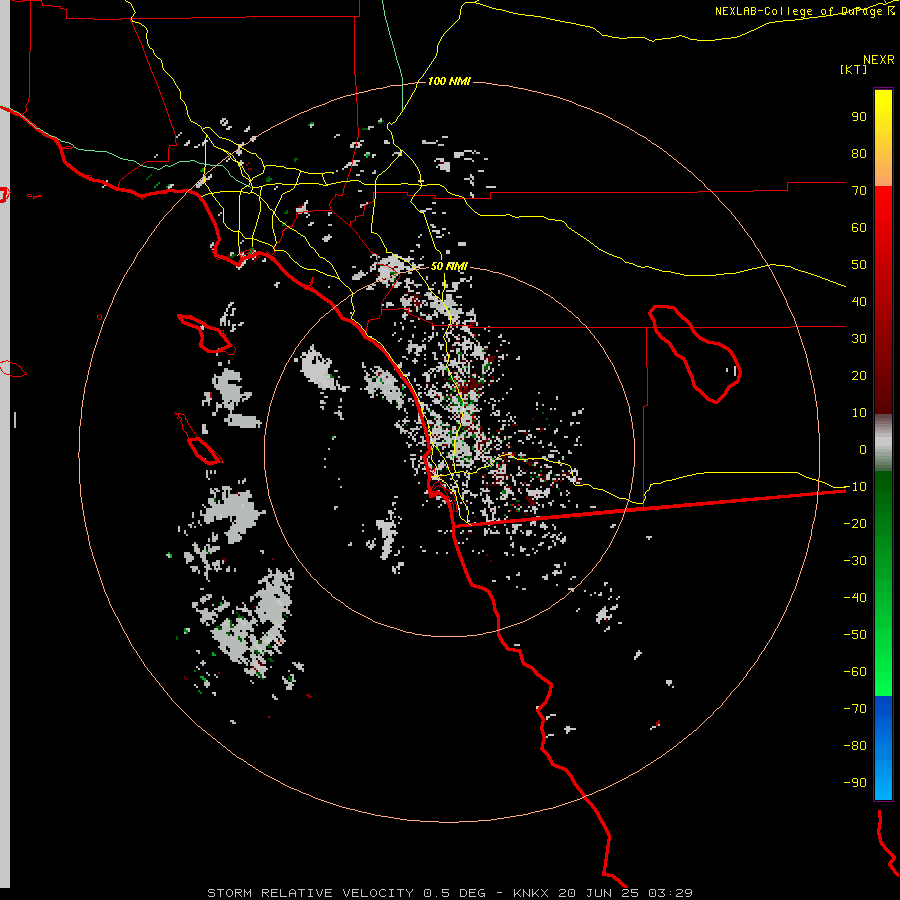The width and height of the screenshot is (900, 900).
Task: Click the red outbound segment of the color bar
Action: 883,300
